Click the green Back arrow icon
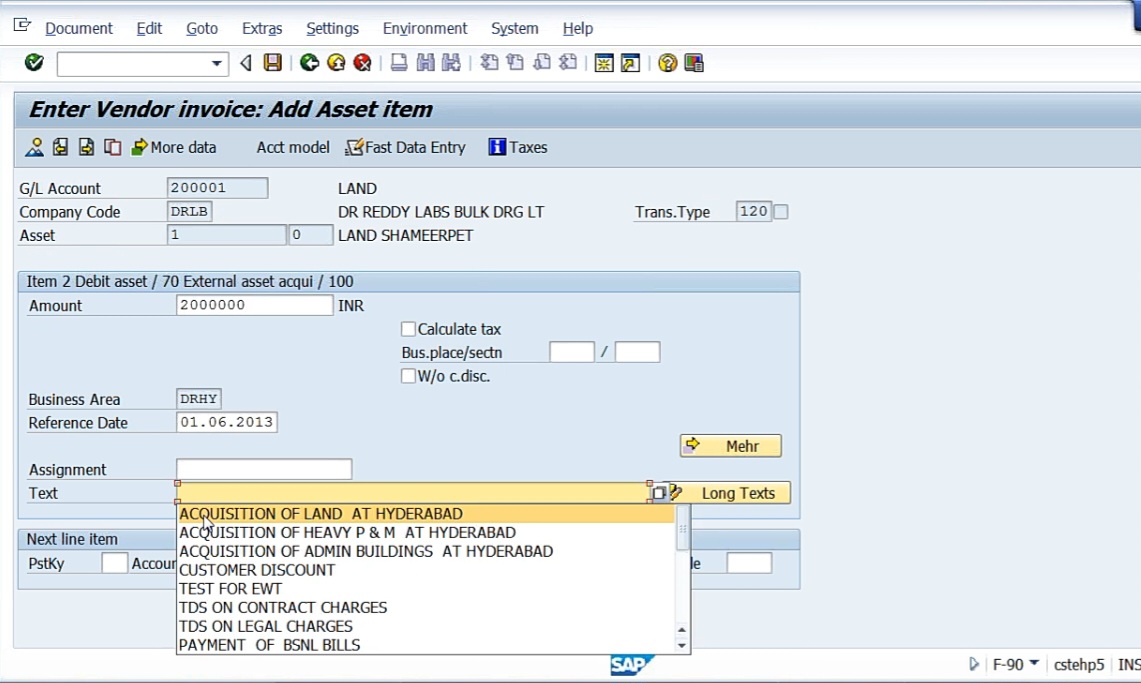Viewport: 1141px width, 683px height. click(309, 63)
